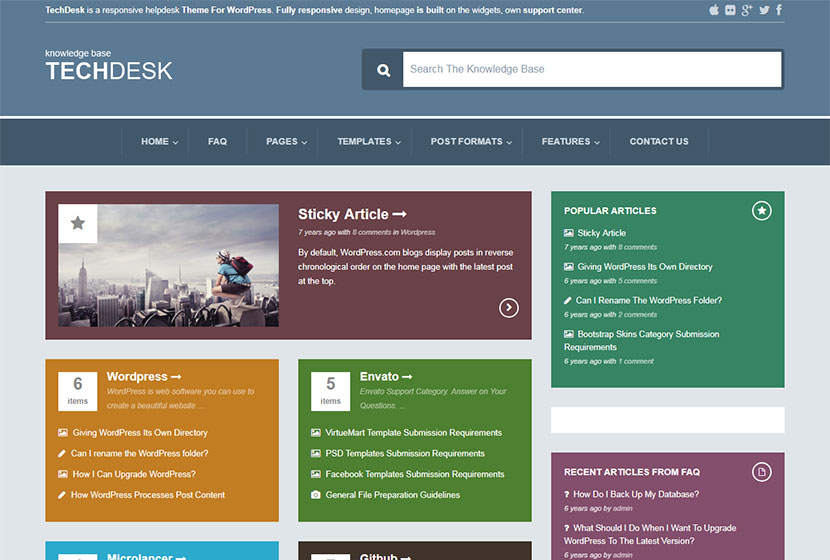Open the Envato category heading
The height and width of the screenshot is (560, 830).
[379, 377]
